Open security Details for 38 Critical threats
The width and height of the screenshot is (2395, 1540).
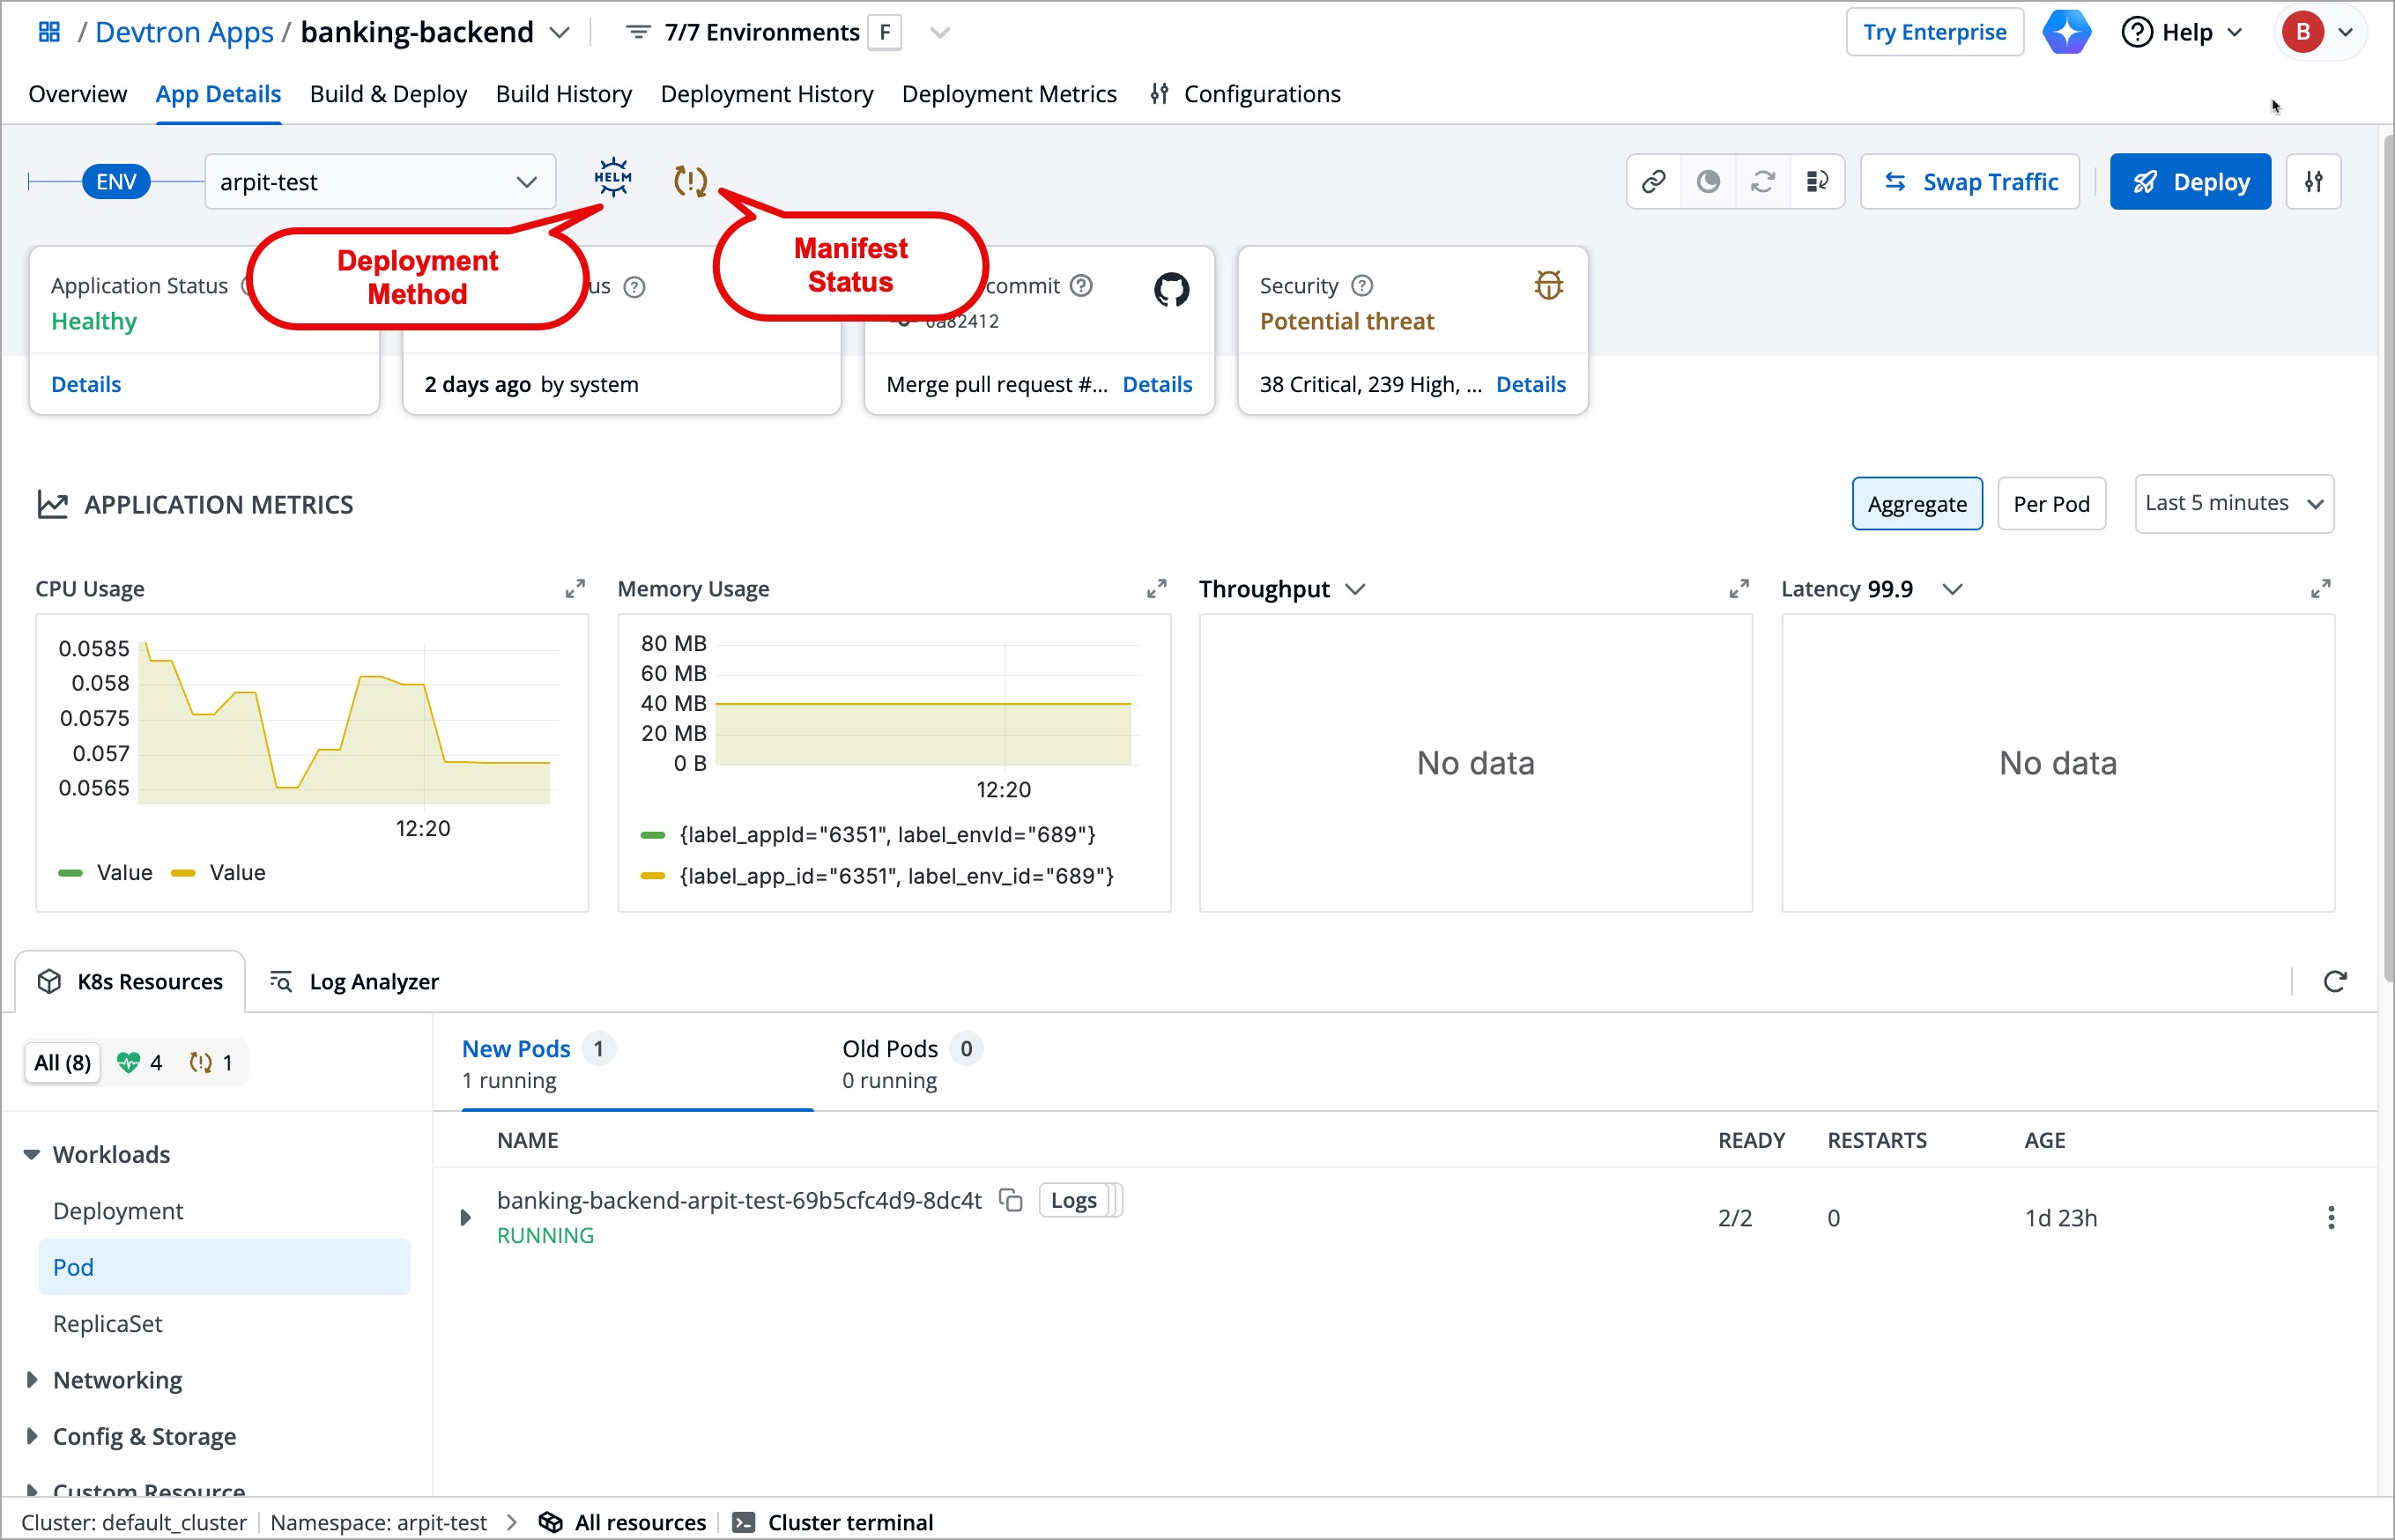point(1530,383)
